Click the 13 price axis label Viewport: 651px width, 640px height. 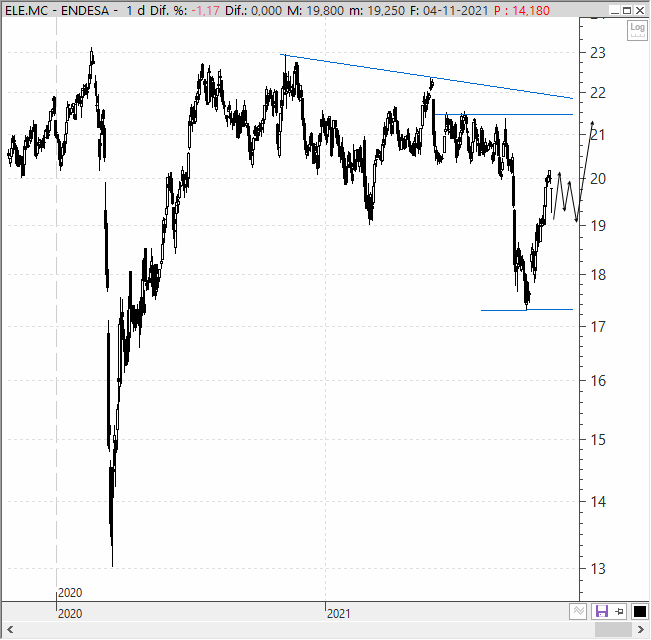point(598,569)
